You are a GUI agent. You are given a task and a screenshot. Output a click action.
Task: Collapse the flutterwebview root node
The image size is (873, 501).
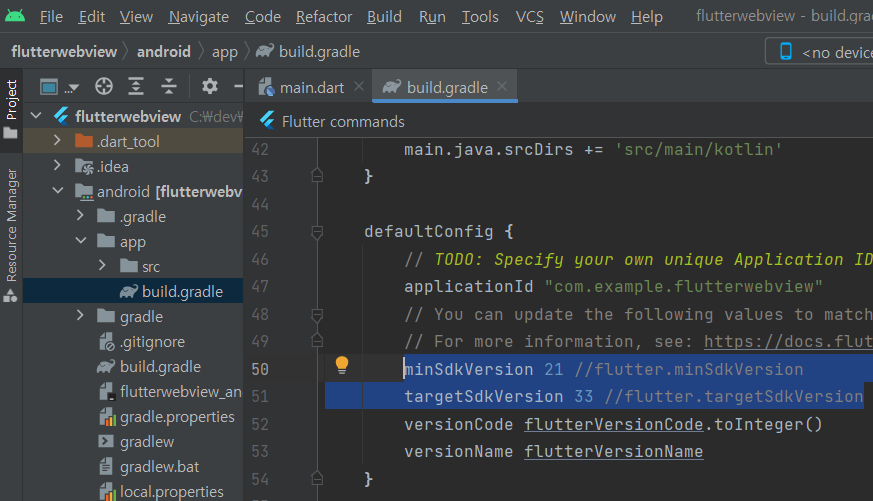36,116
